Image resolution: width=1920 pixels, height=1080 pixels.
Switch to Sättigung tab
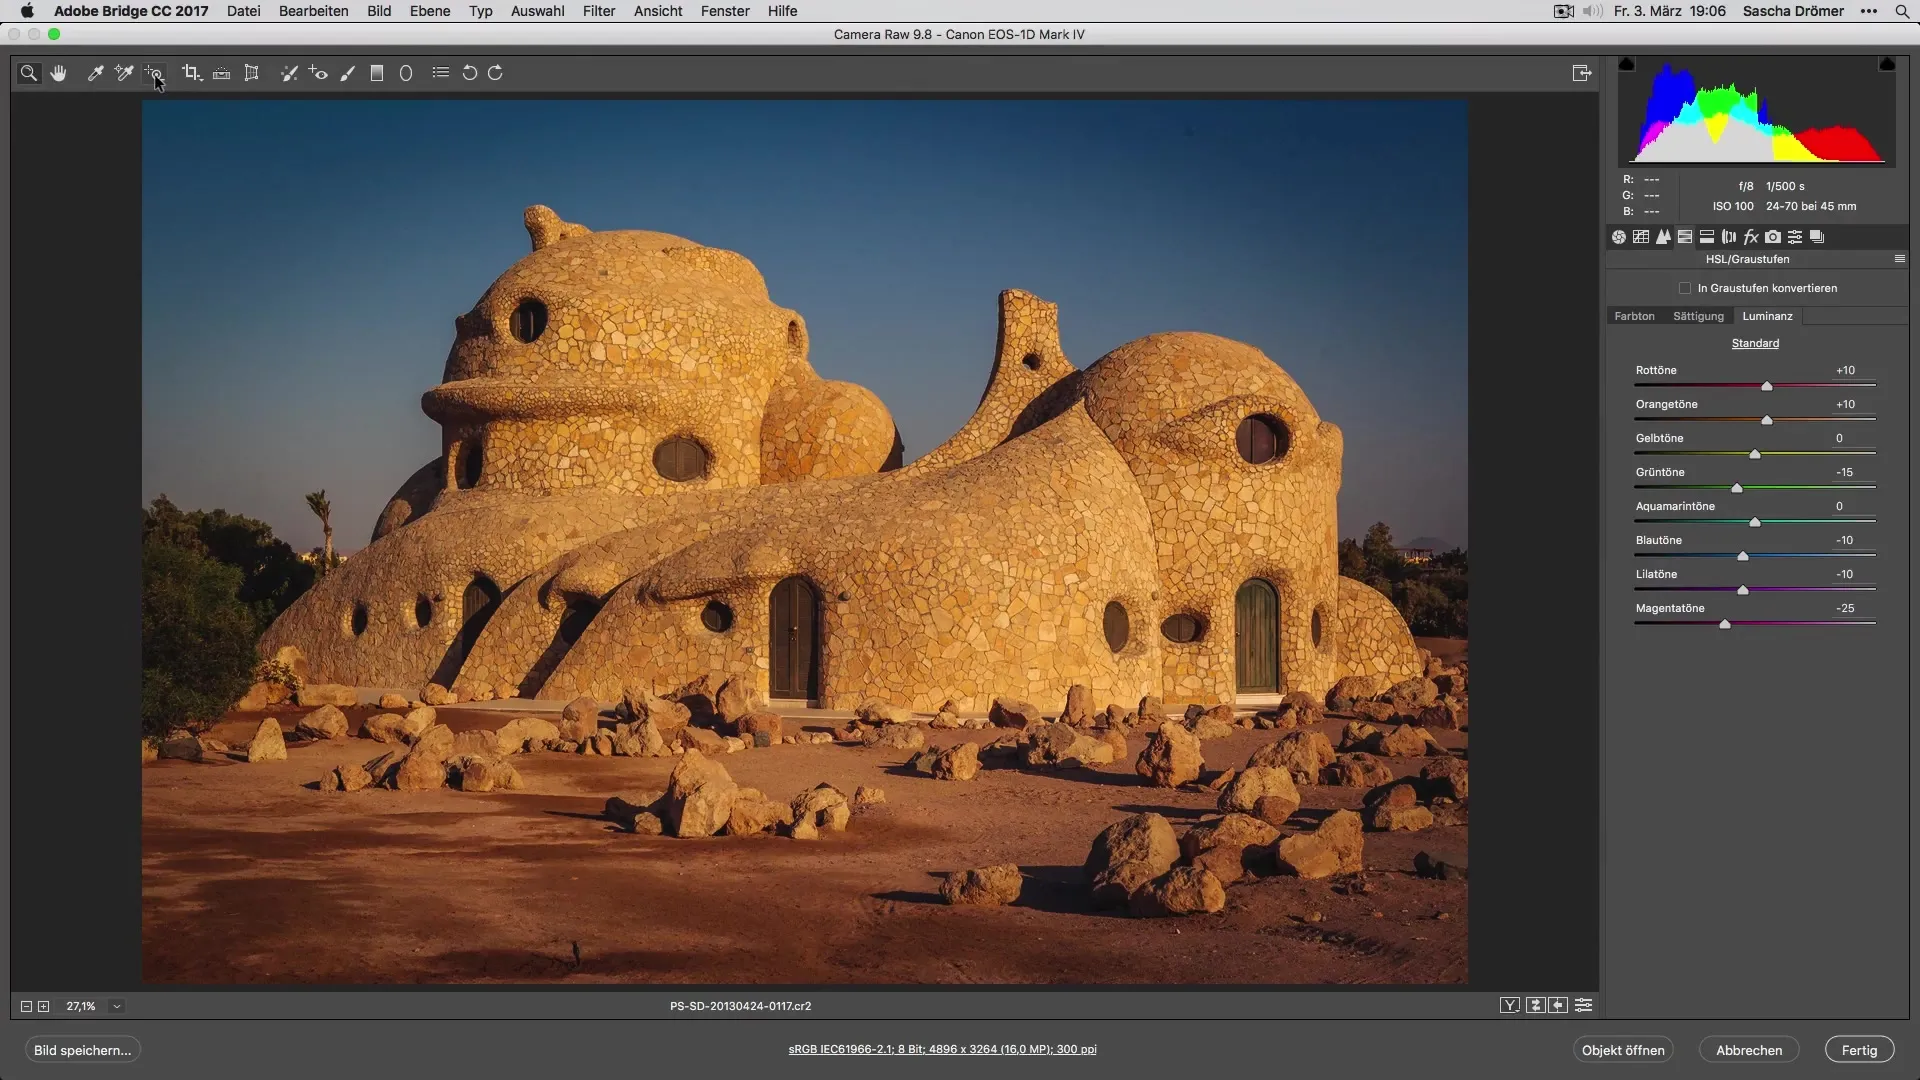click(x=1698, y=316)
